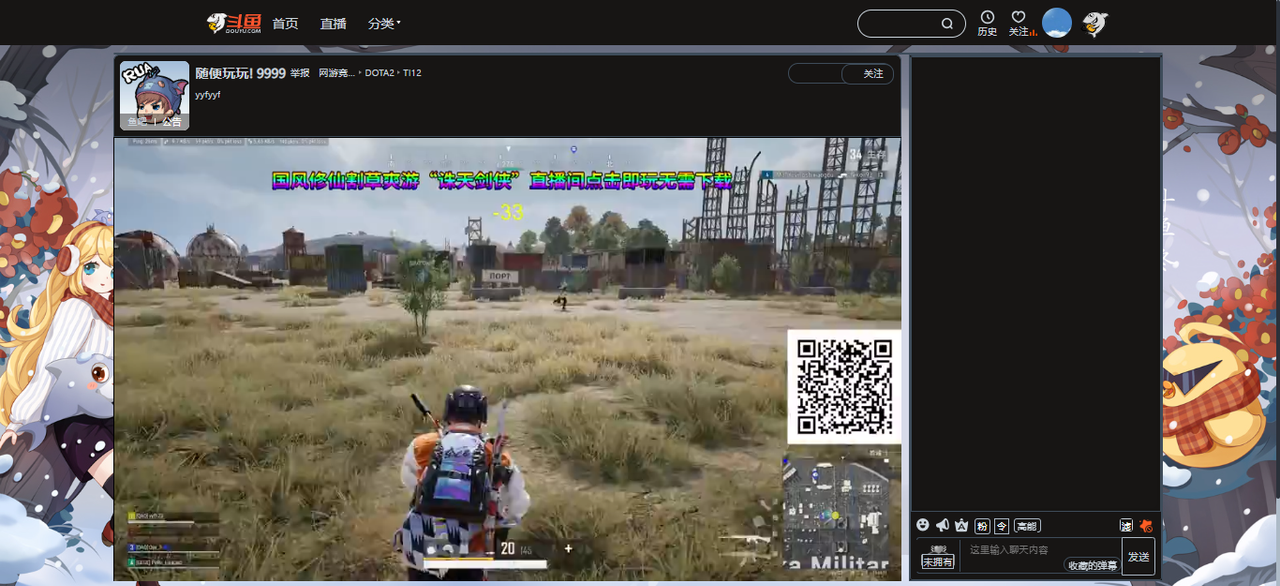Click the 令 token icon in chat

pyautogui.click(x=1001, y=526)
